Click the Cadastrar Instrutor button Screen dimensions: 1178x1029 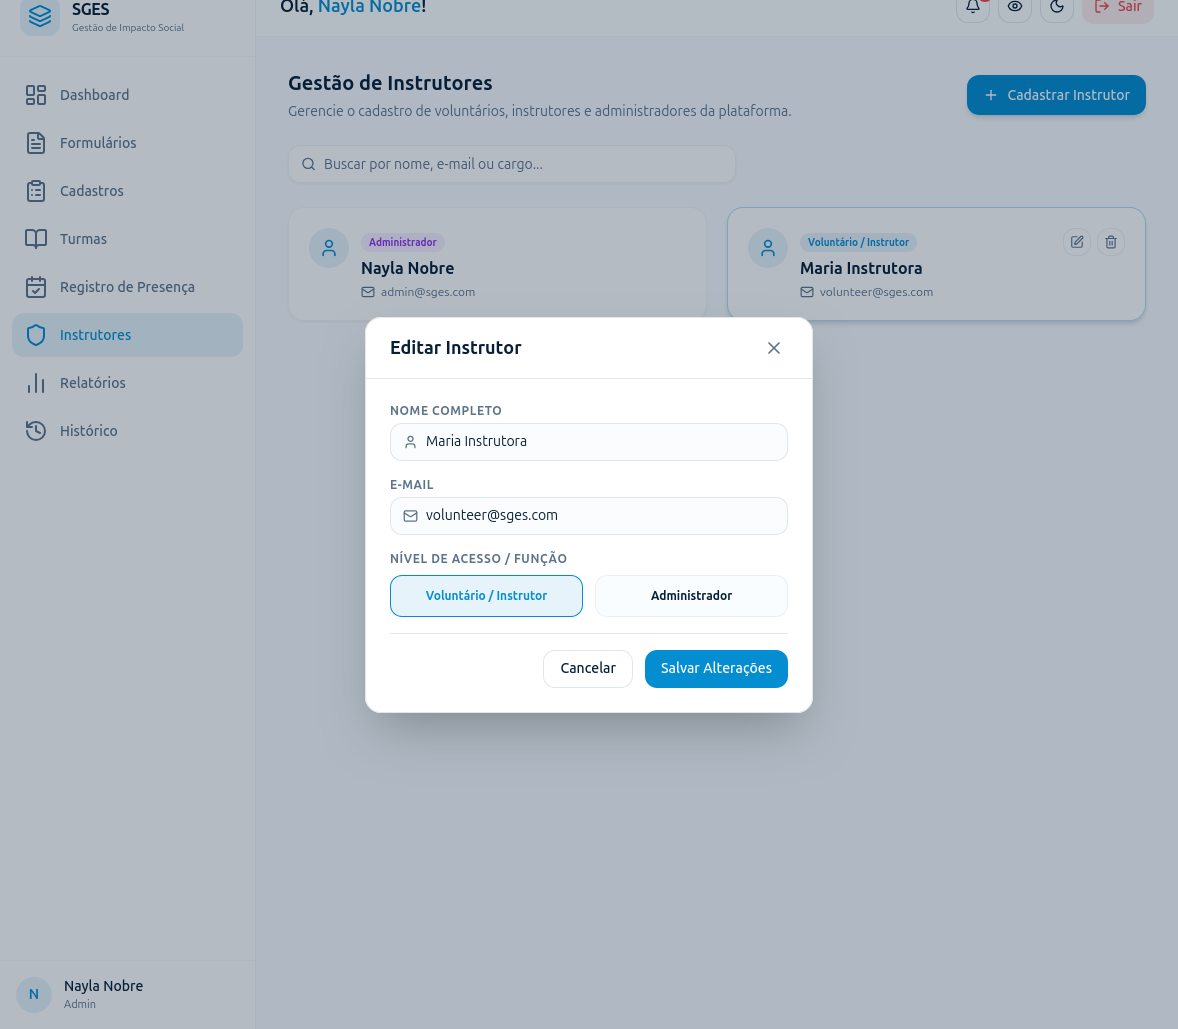coord(1056,95)
